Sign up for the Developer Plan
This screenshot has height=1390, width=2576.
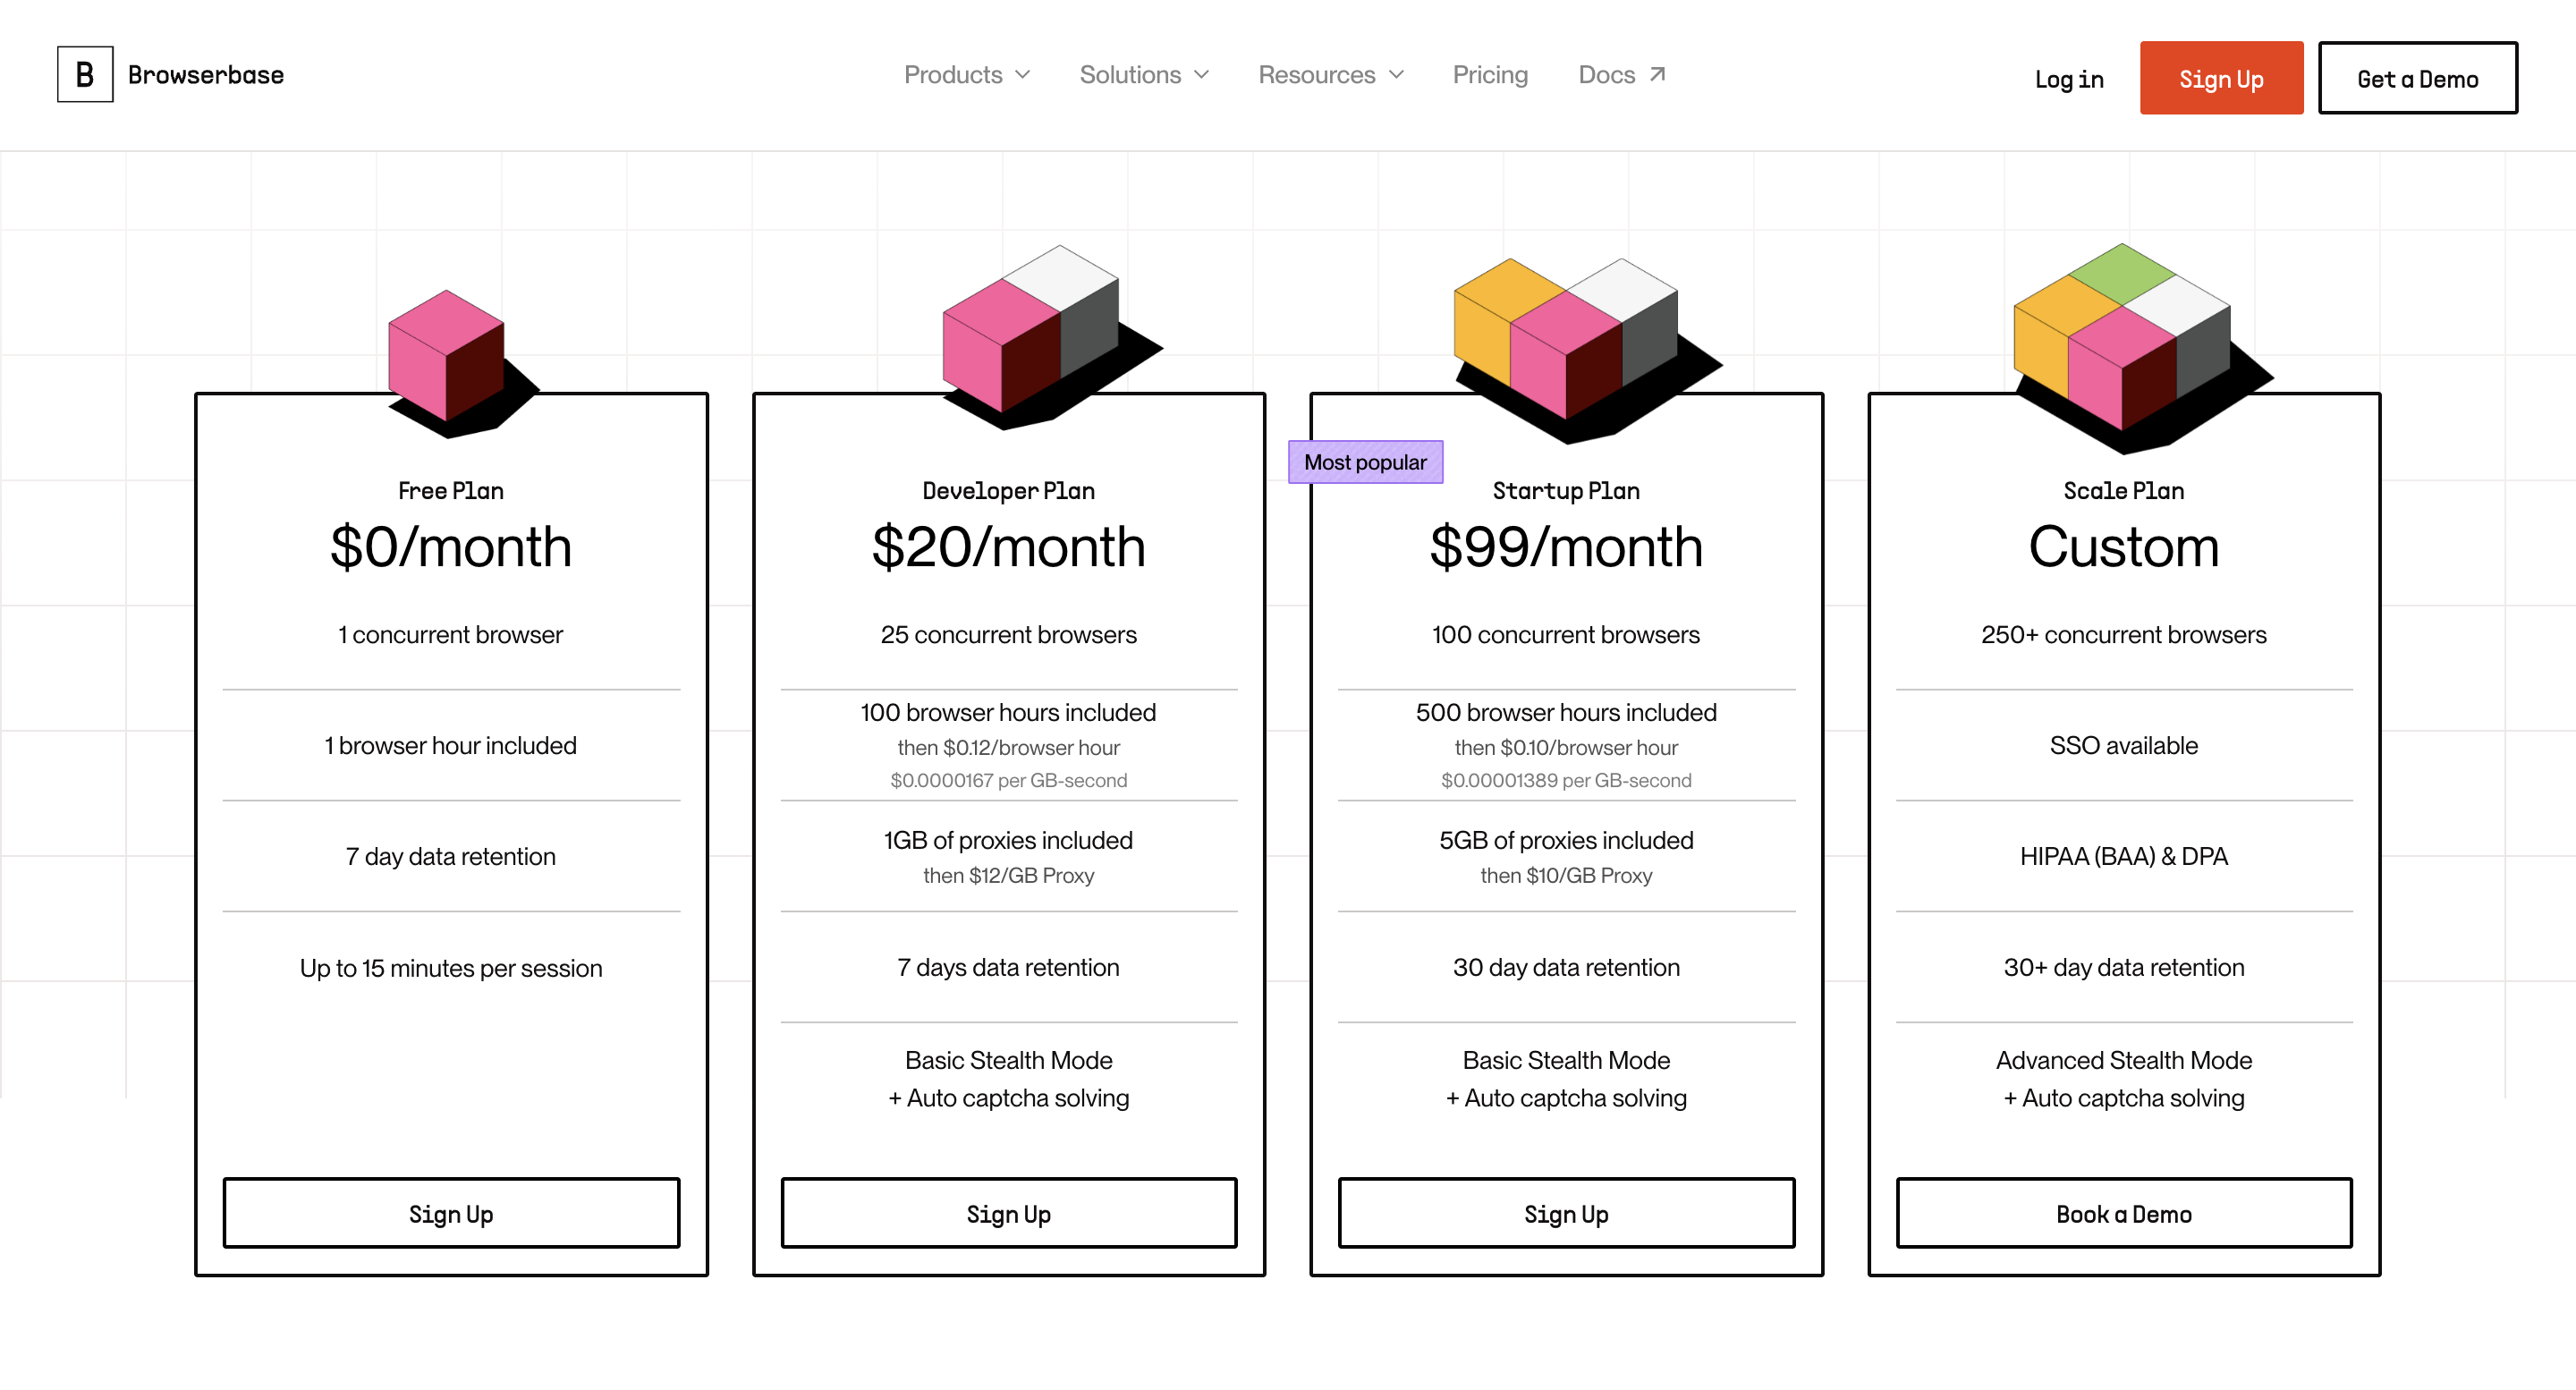1008,1213
